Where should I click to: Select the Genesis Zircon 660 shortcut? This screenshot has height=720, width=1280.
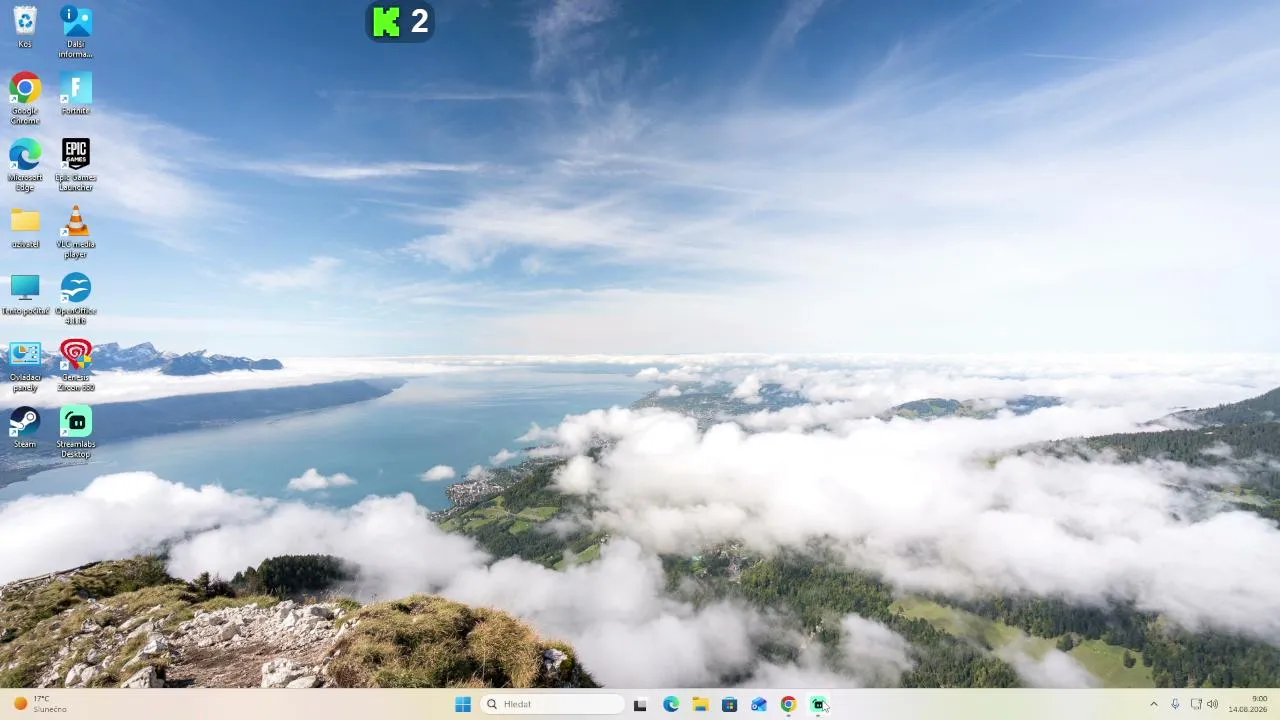(x=76, y=365)
